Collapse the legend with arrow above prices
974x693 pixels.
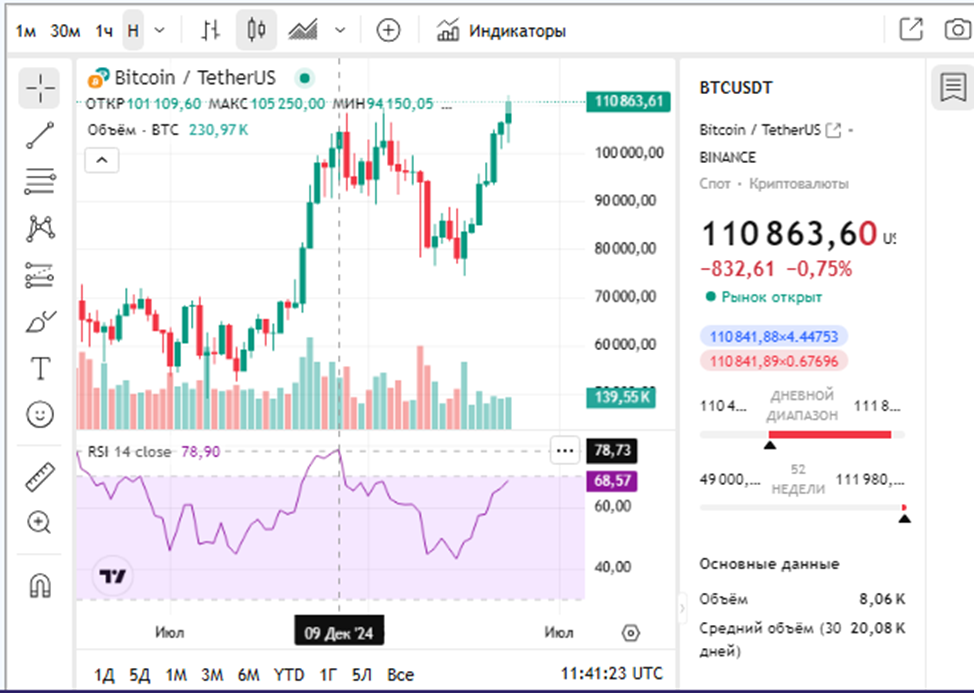click(x=101, y=160)
